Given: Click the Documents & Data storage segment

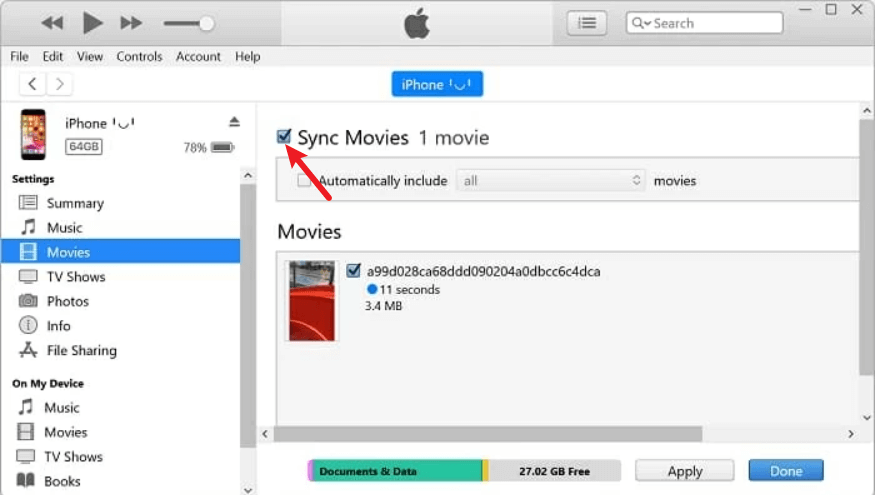Looking at the screenshot, I should [x=398, y=470].
